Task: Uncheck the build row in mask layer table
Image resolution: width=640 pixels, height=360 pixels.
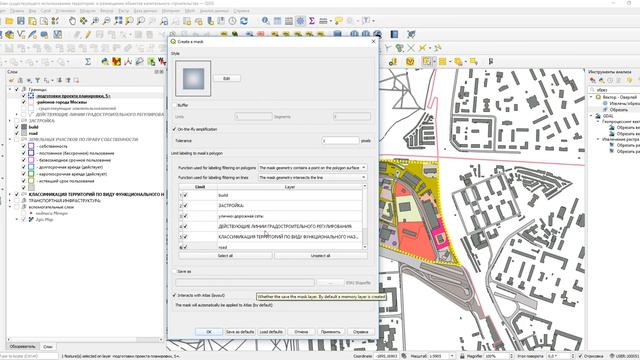Action: pos(186,196)
